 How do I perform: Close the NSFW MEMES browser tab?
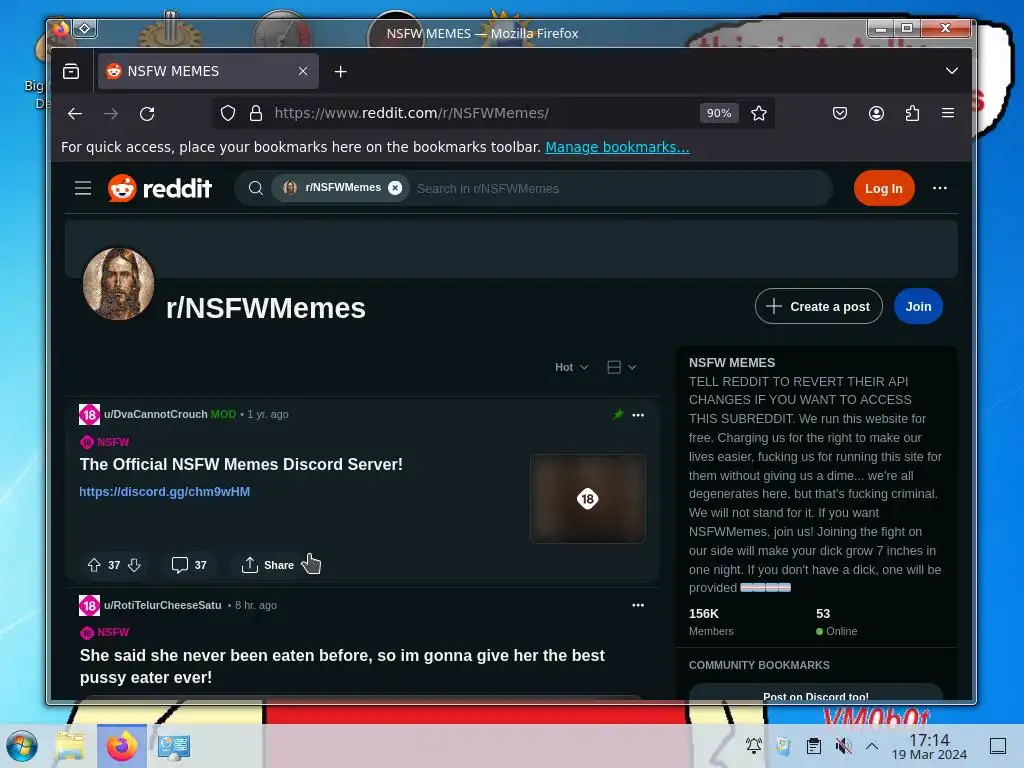pos(302,71)
